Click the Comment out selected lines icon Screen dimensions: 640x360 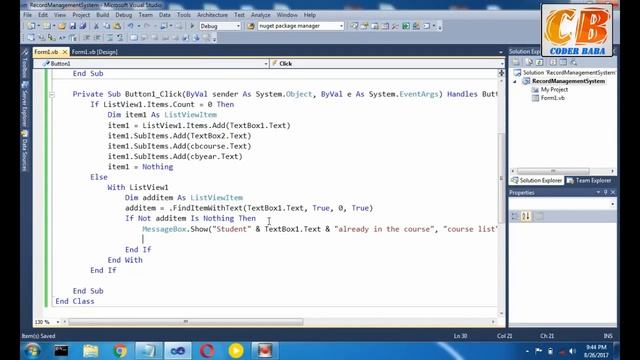(x=110, y=38)
